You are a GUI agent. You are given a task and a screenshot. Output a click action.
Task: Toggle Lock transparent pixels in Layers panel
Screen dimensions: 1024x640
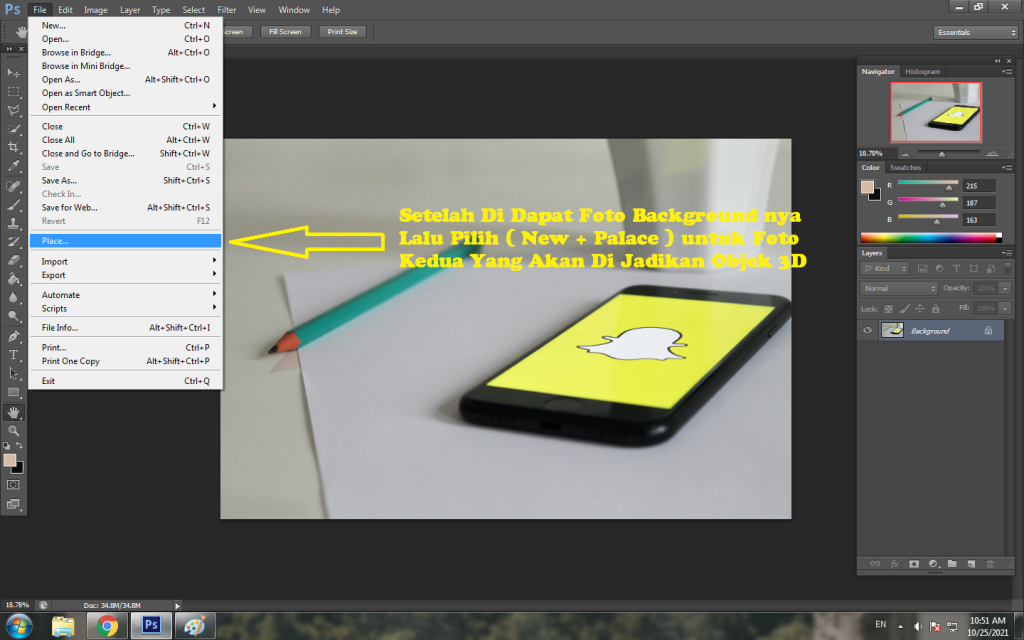[x=888, y=308]
